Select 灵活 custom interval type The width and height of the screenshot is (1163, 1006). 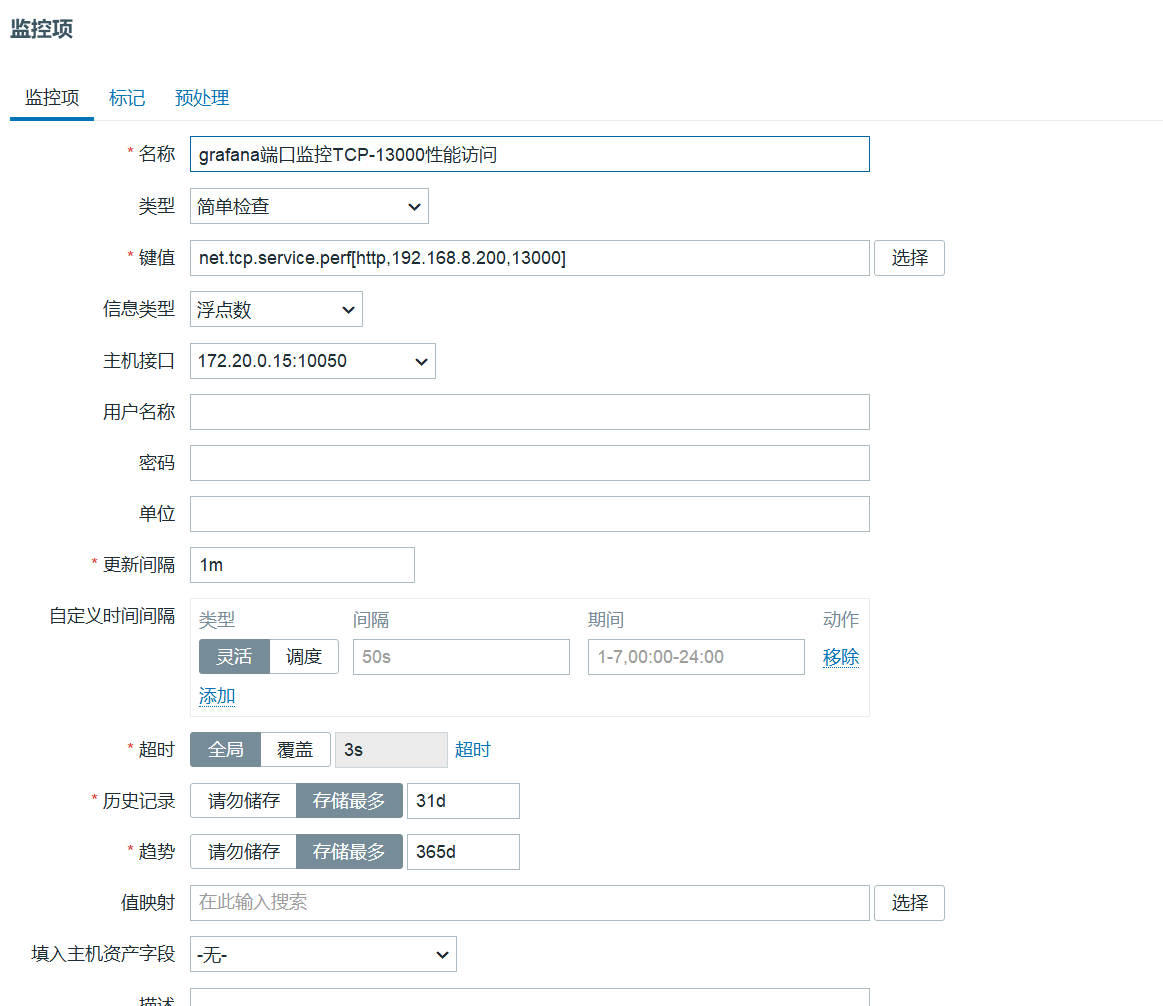coord(234,657)
